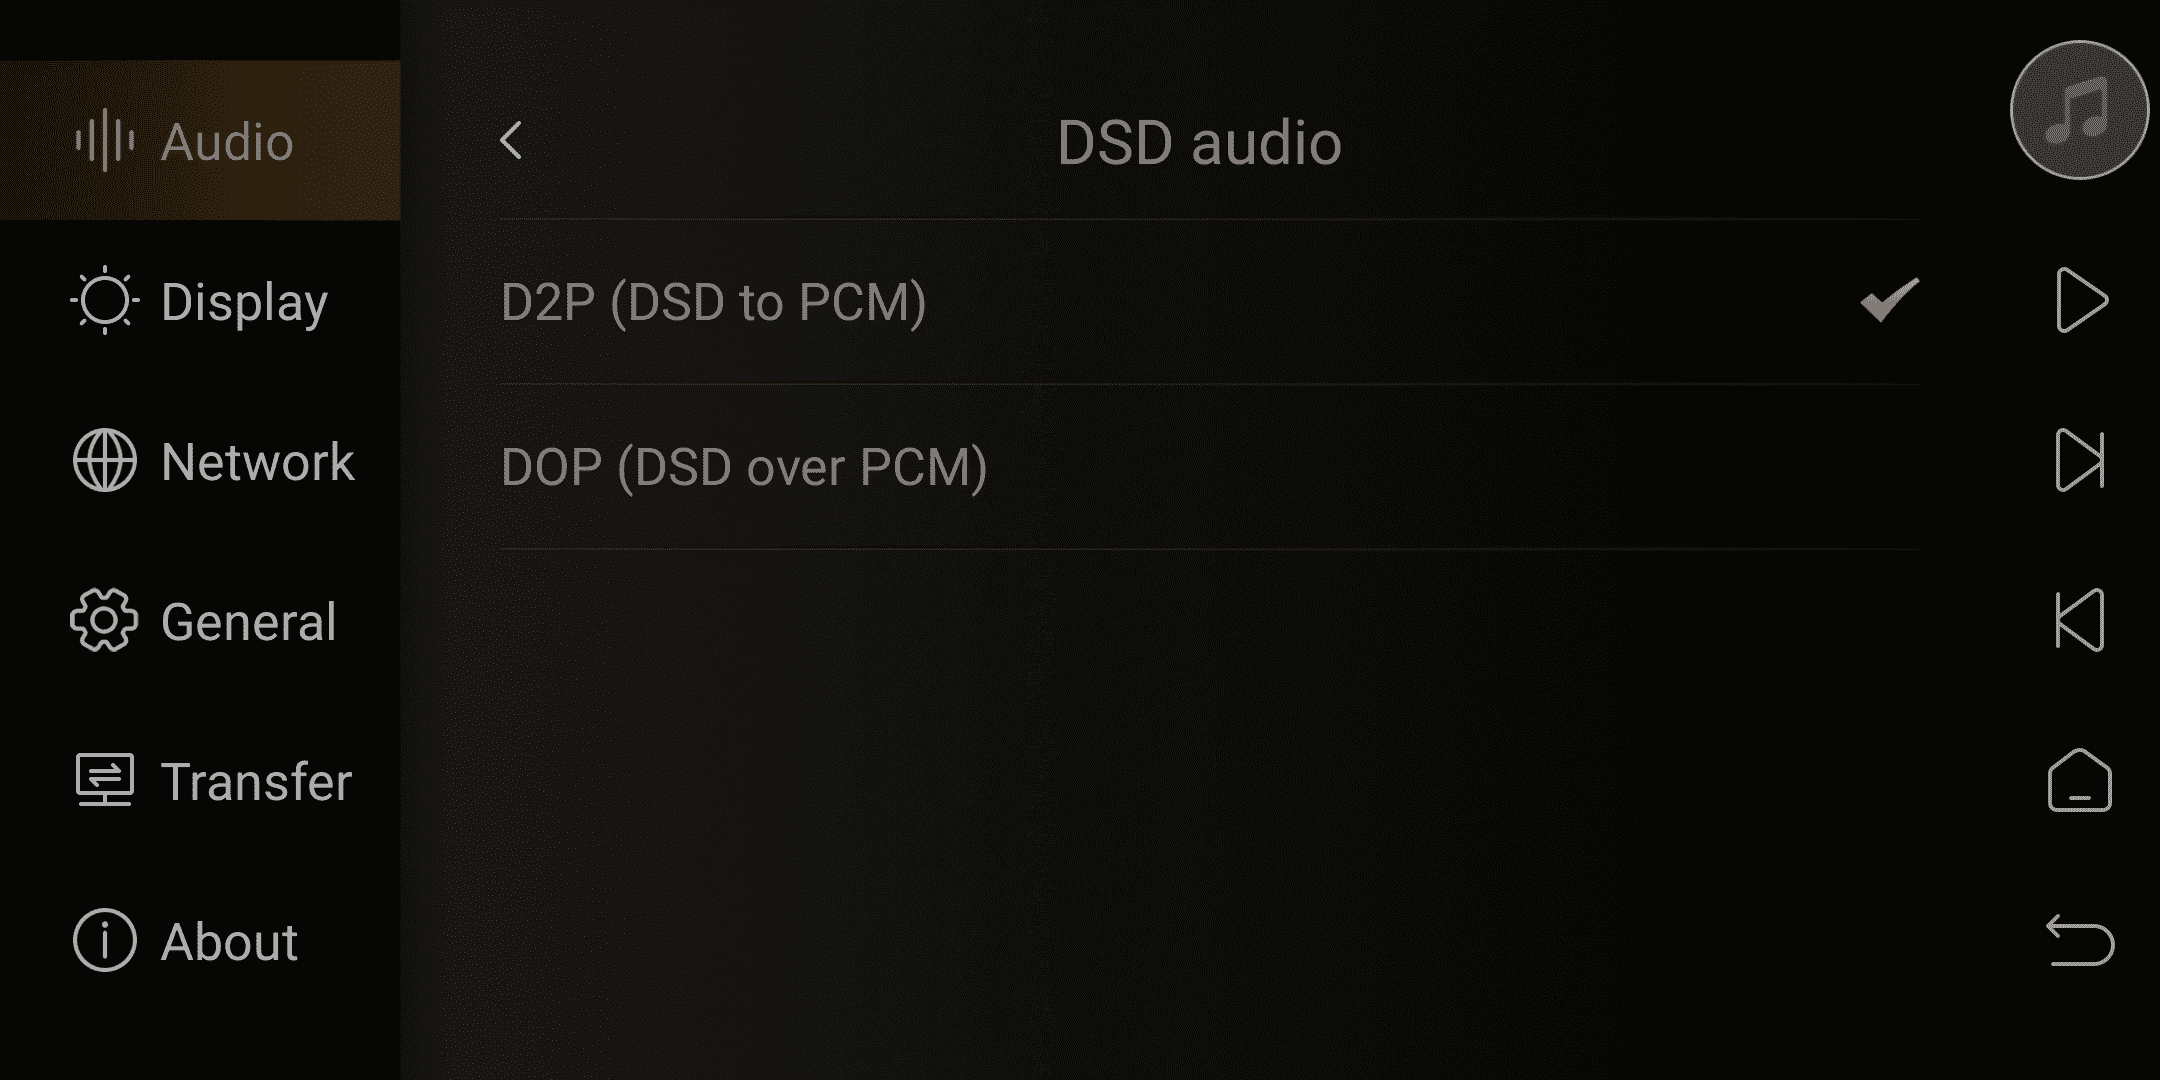Skip to the next track
Screen dimensions: 2160x1080
[2080, 460]
